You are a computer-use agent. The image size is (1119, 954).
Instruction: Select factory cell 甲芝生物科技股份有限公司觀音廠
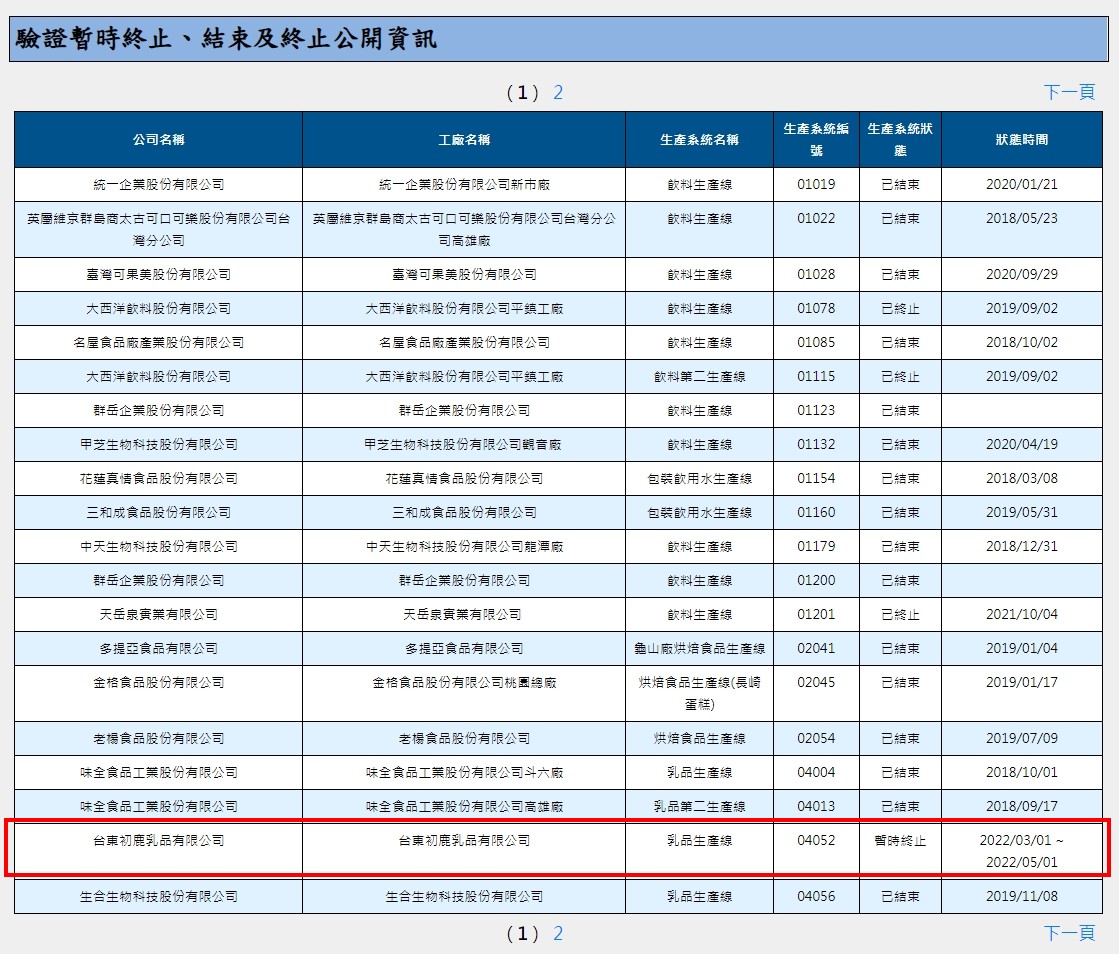(464, 445)
